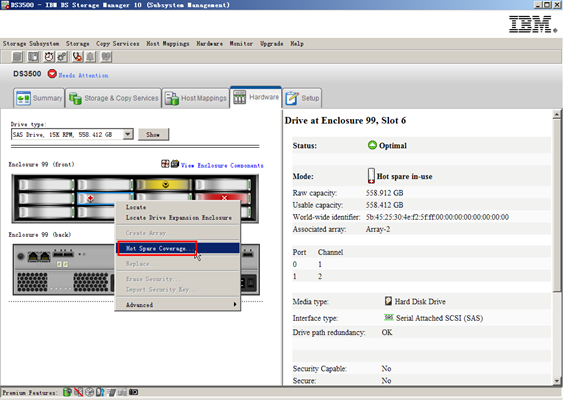
Task: Click scroll up arrow of drive details
Action: click(557, 115)
